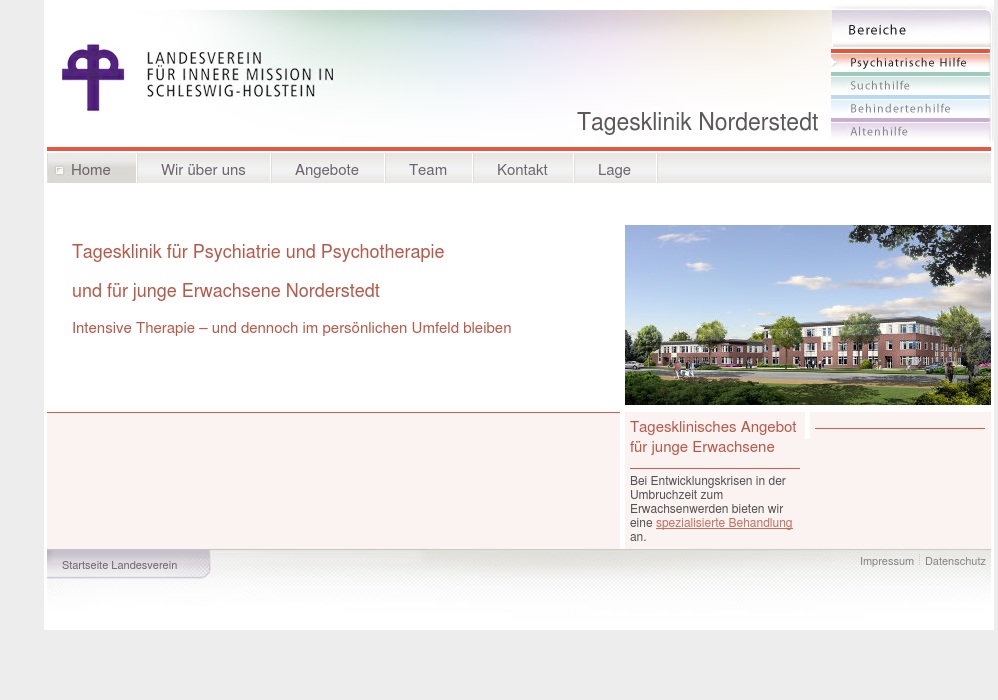Screen dimensions: 998x700
Task: Click the Bereiche header
Action: 877,30
